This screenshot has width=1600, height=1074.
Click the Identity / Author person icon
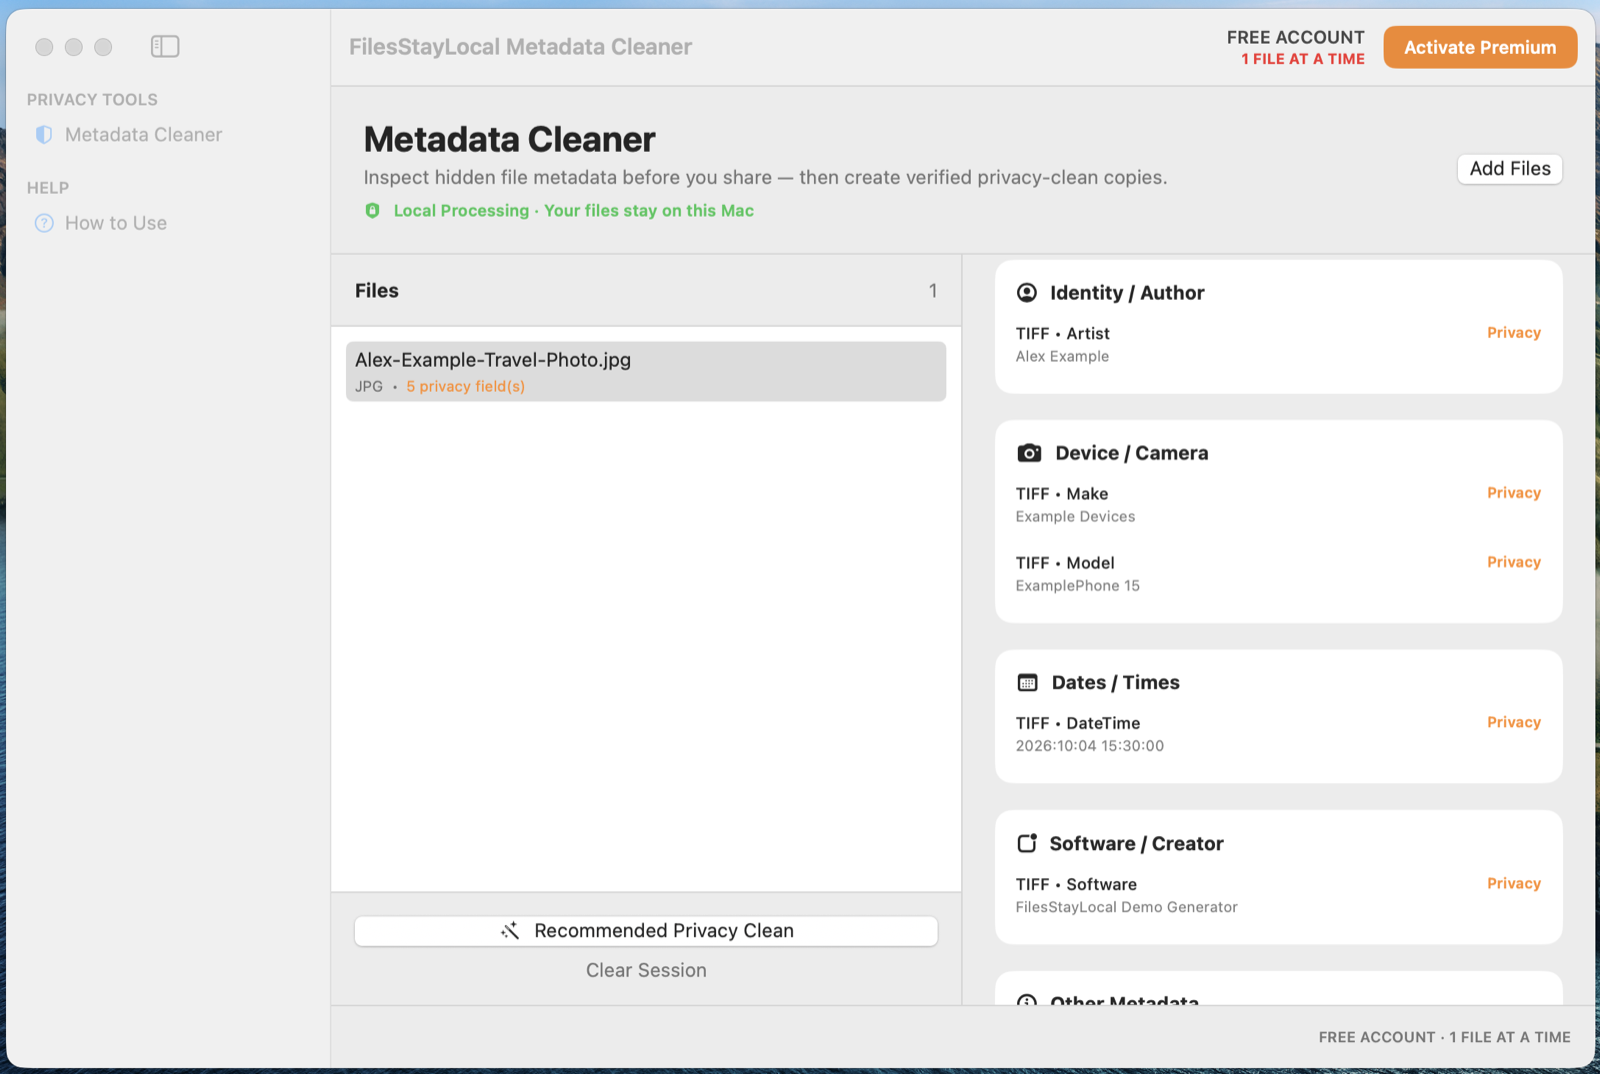coord(1027,292)
